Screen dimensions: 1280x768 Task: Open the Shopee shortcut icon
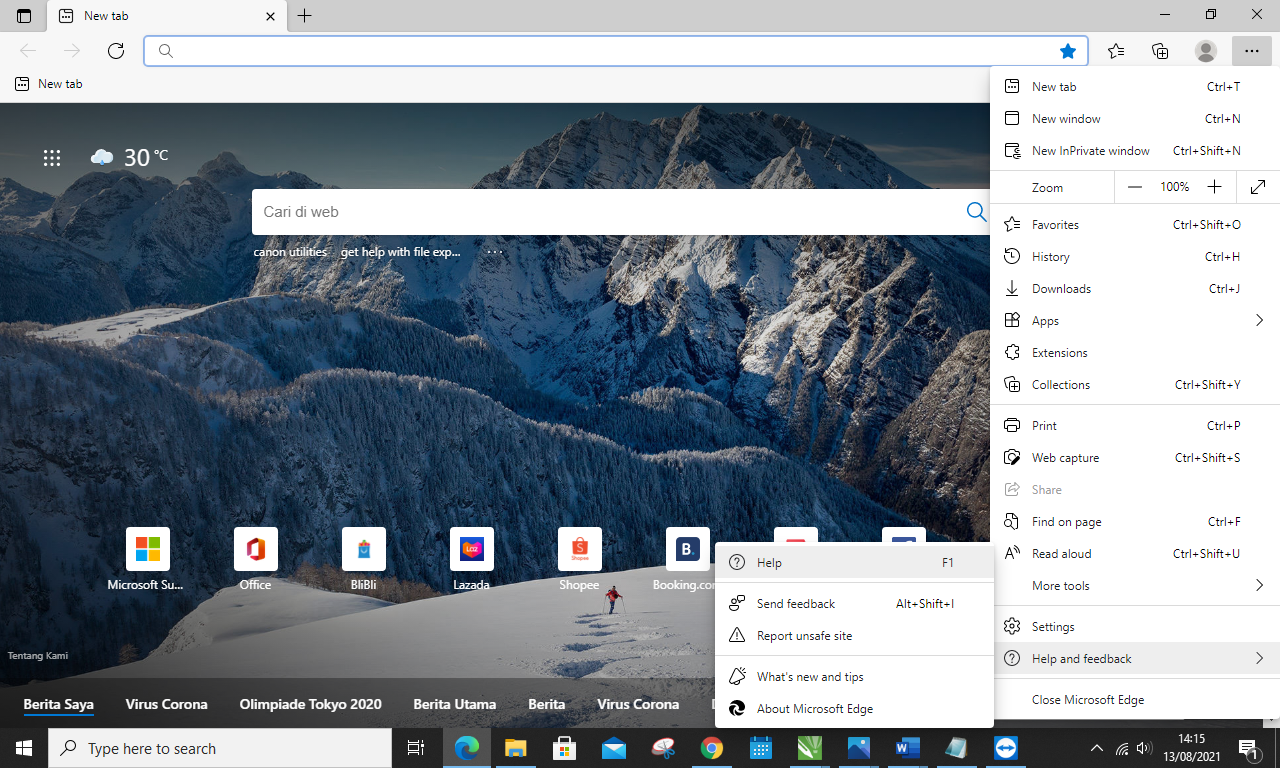click(x=579, y=548)
